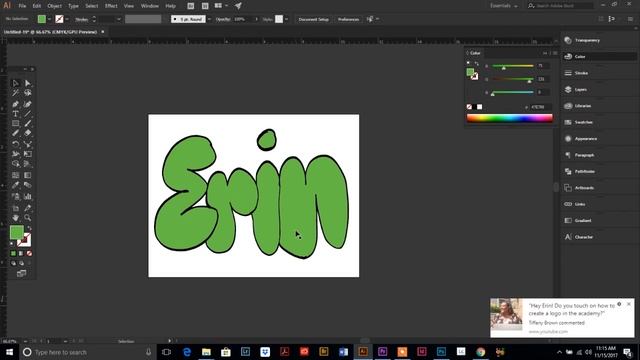Choose the Scale tool
Viewport: 640px width, 360px height.
pos(28,144)
